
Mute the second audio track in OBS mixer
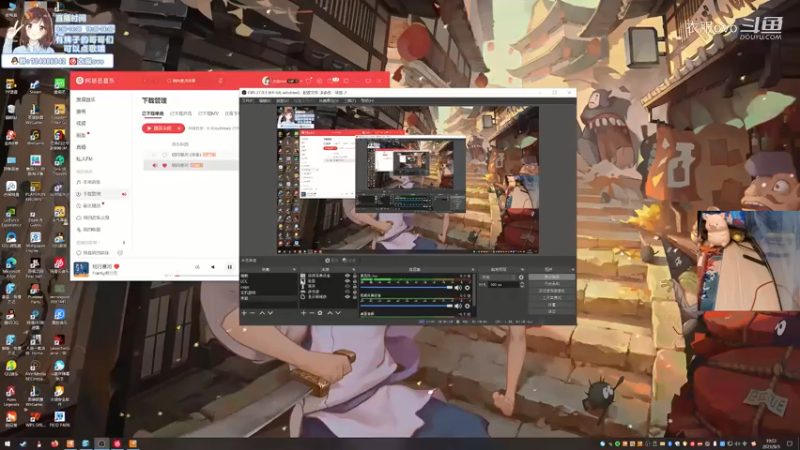point(458,306)
